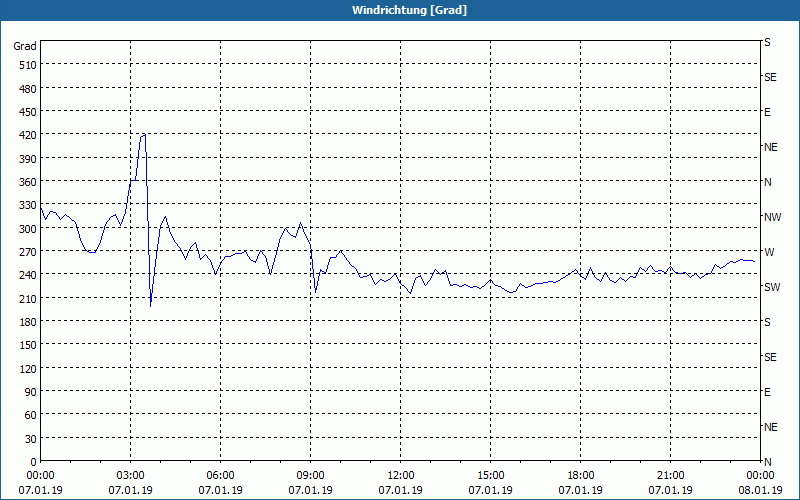The image size is (800, 500).
Task: Select the 150 degree tick label
Action: point(28,345)
